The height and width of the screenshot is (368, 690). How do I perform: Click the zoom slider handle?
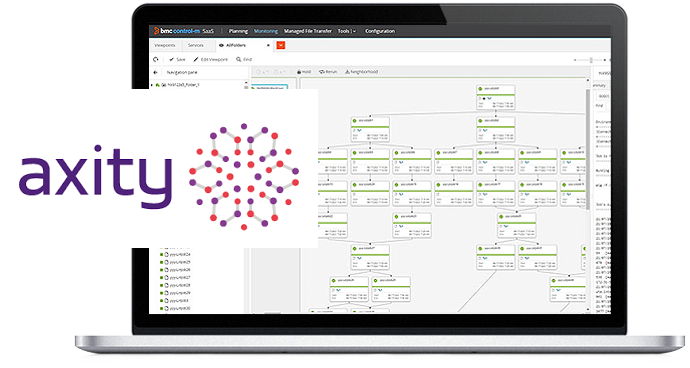click(591, 59)
